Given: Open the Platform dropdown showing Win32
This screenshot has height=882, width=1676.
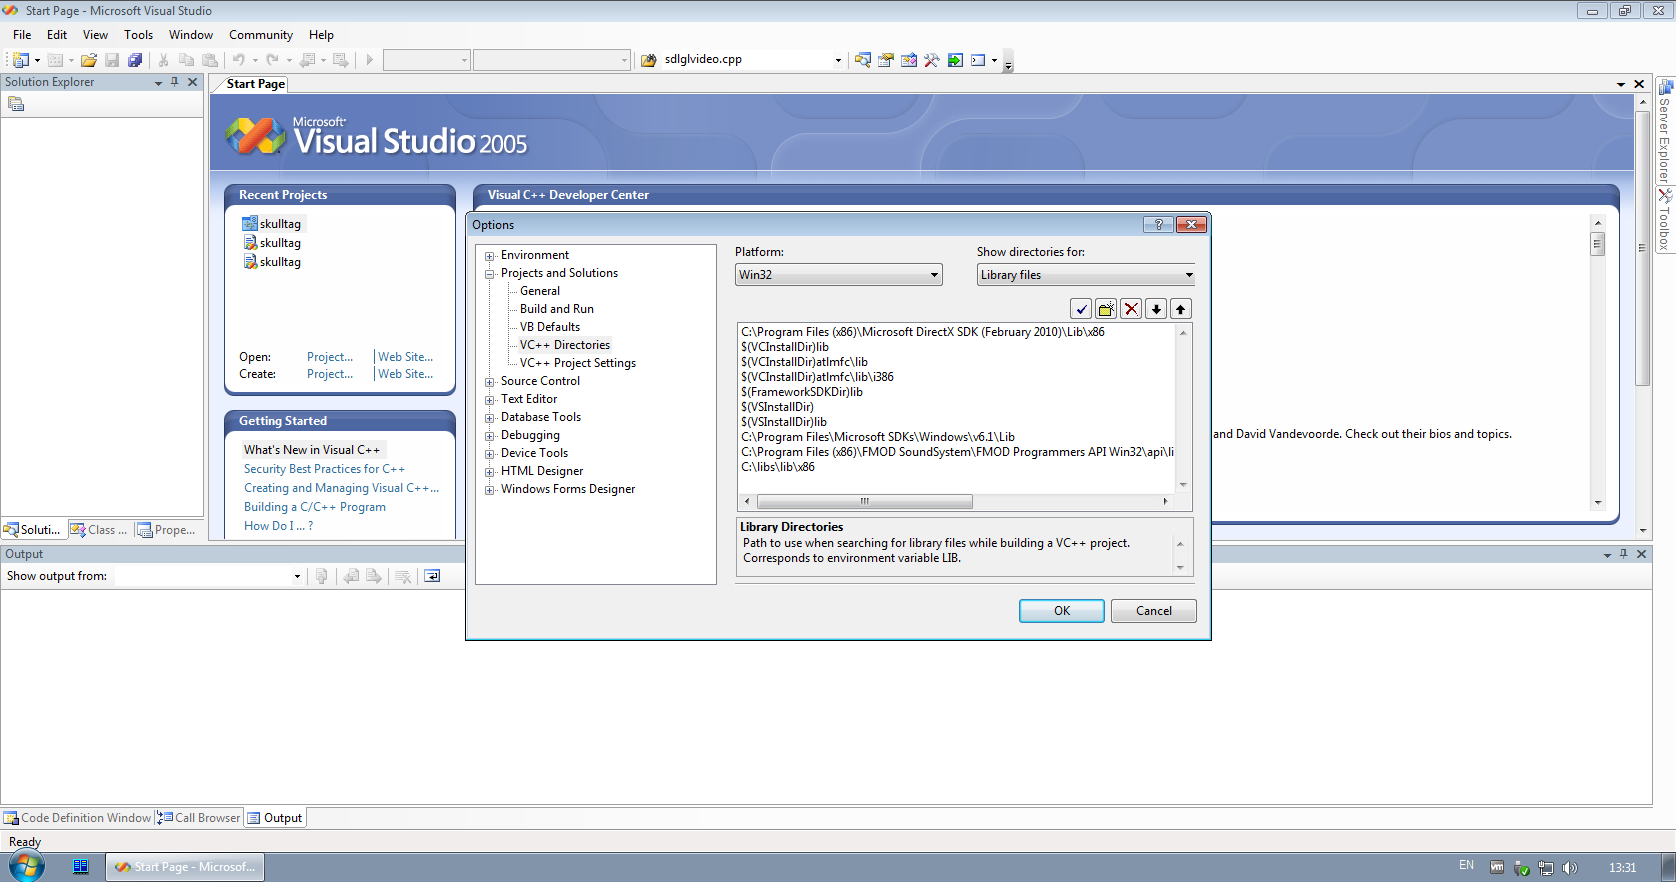Looking at the screenshot, I should point(838,275).
